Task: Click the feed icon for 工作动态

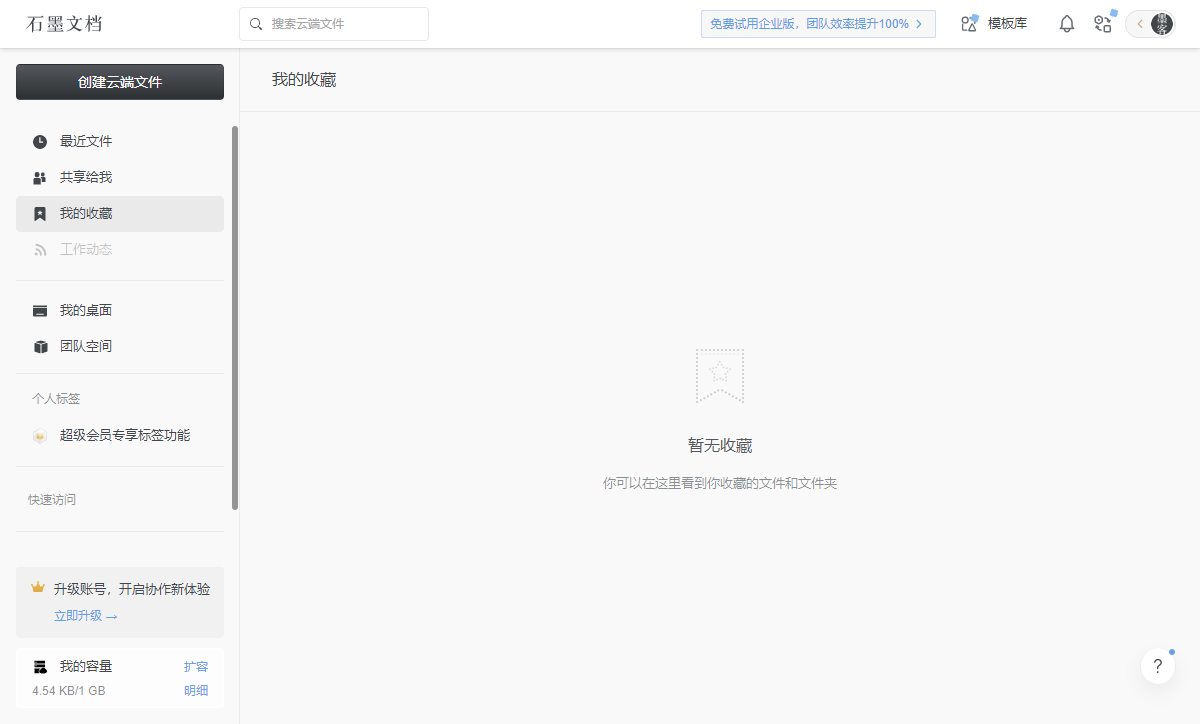Action: (x=40, y=250)
